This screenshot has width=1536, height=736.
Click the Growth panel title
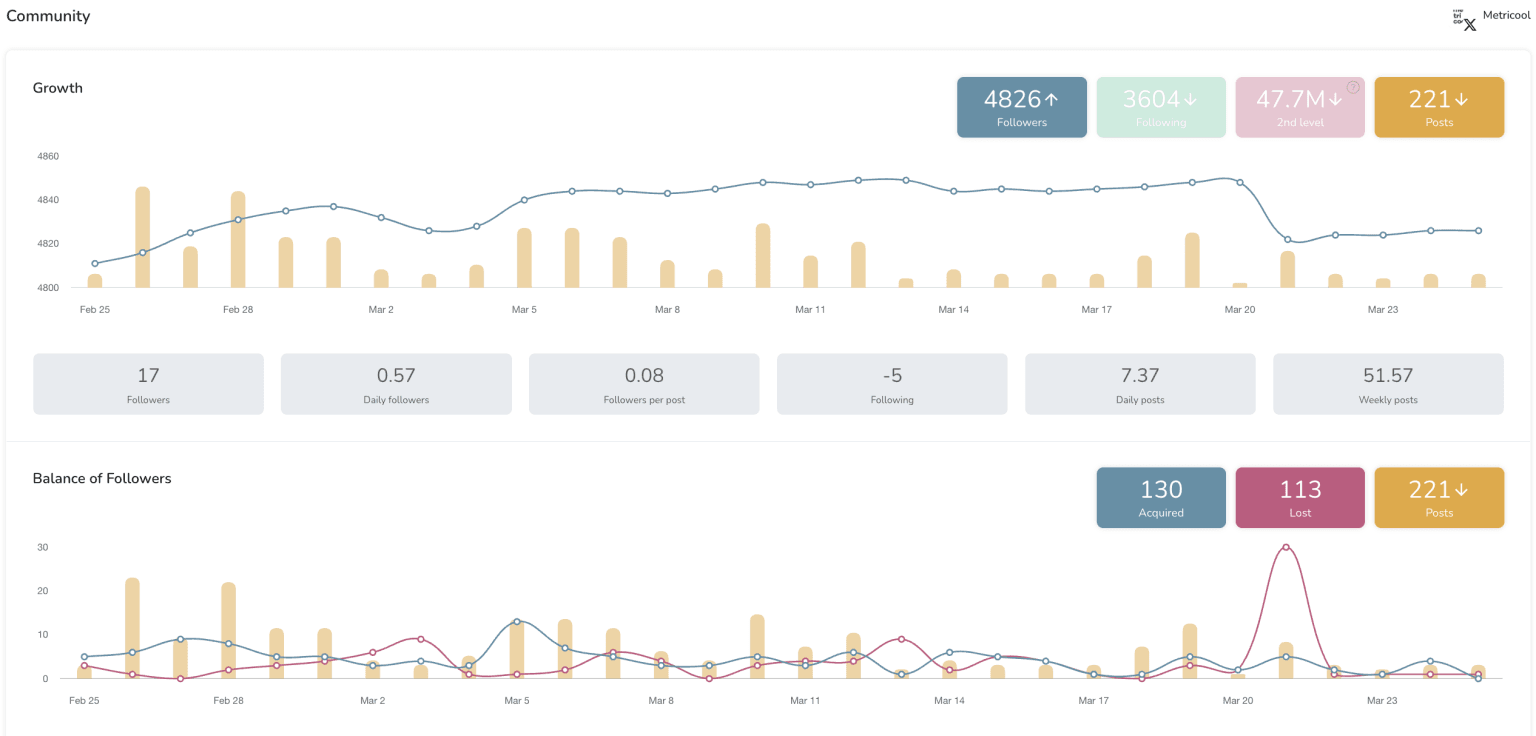(x=57, y=88)
